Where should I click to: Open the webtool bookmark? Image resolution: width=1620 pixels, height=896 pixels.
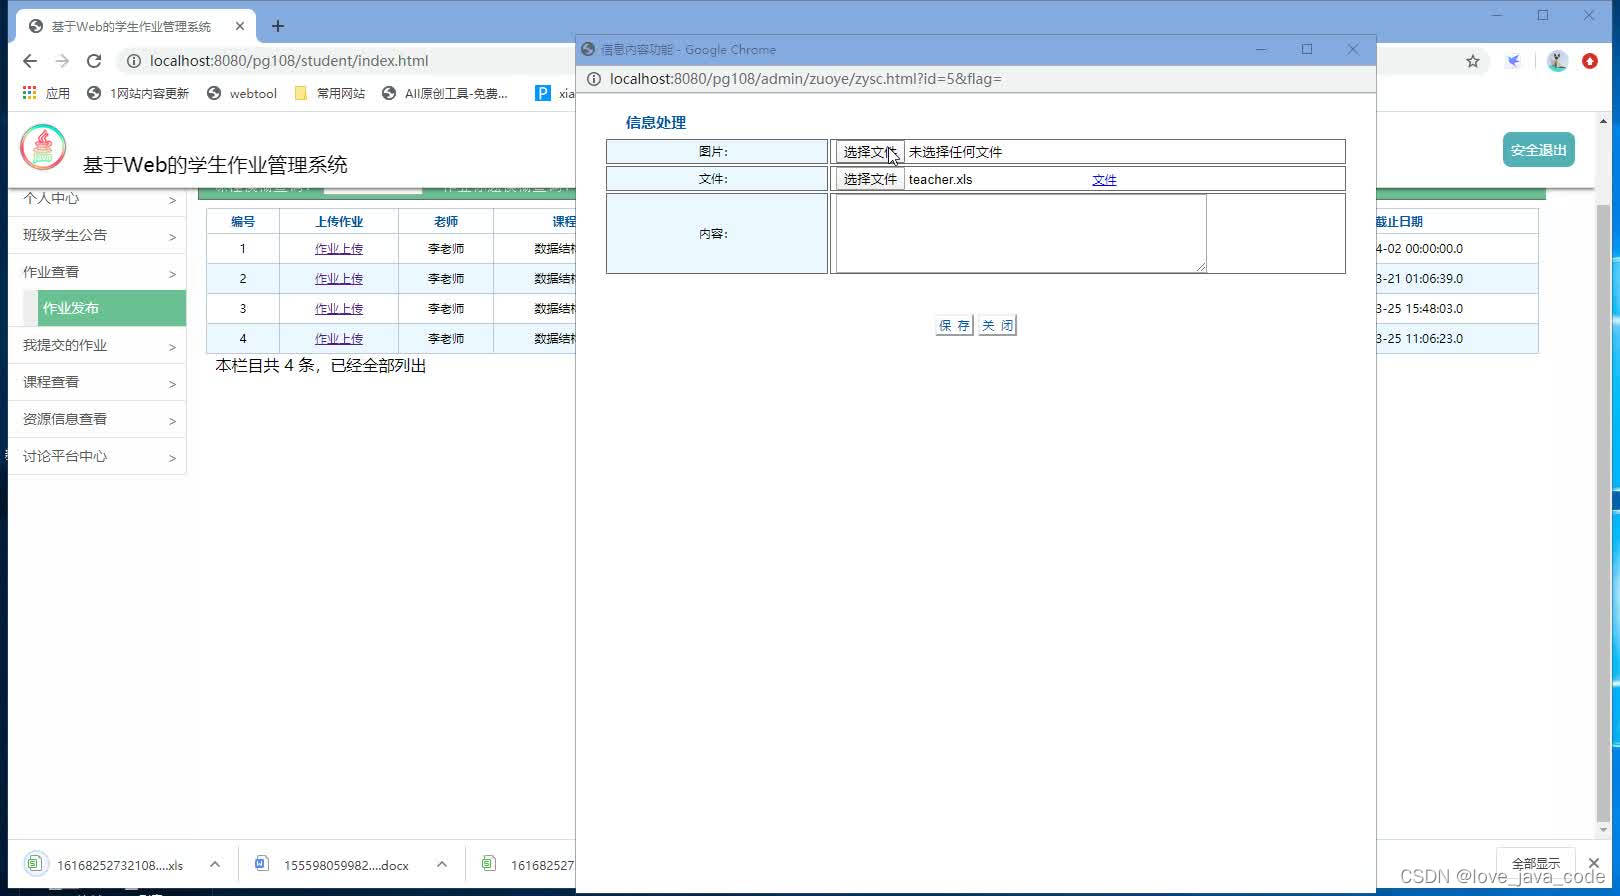(x=242, y=93)
